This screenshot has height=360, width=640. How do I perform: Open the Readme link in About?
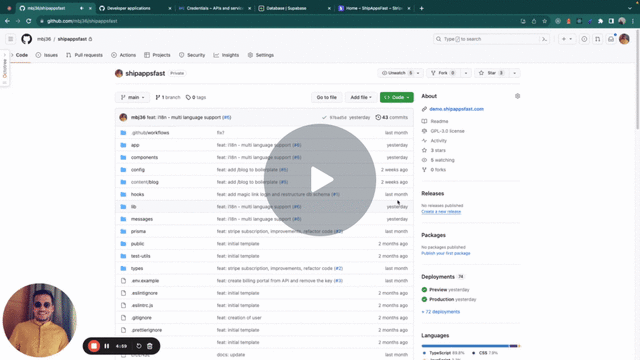tap(439, 122)
